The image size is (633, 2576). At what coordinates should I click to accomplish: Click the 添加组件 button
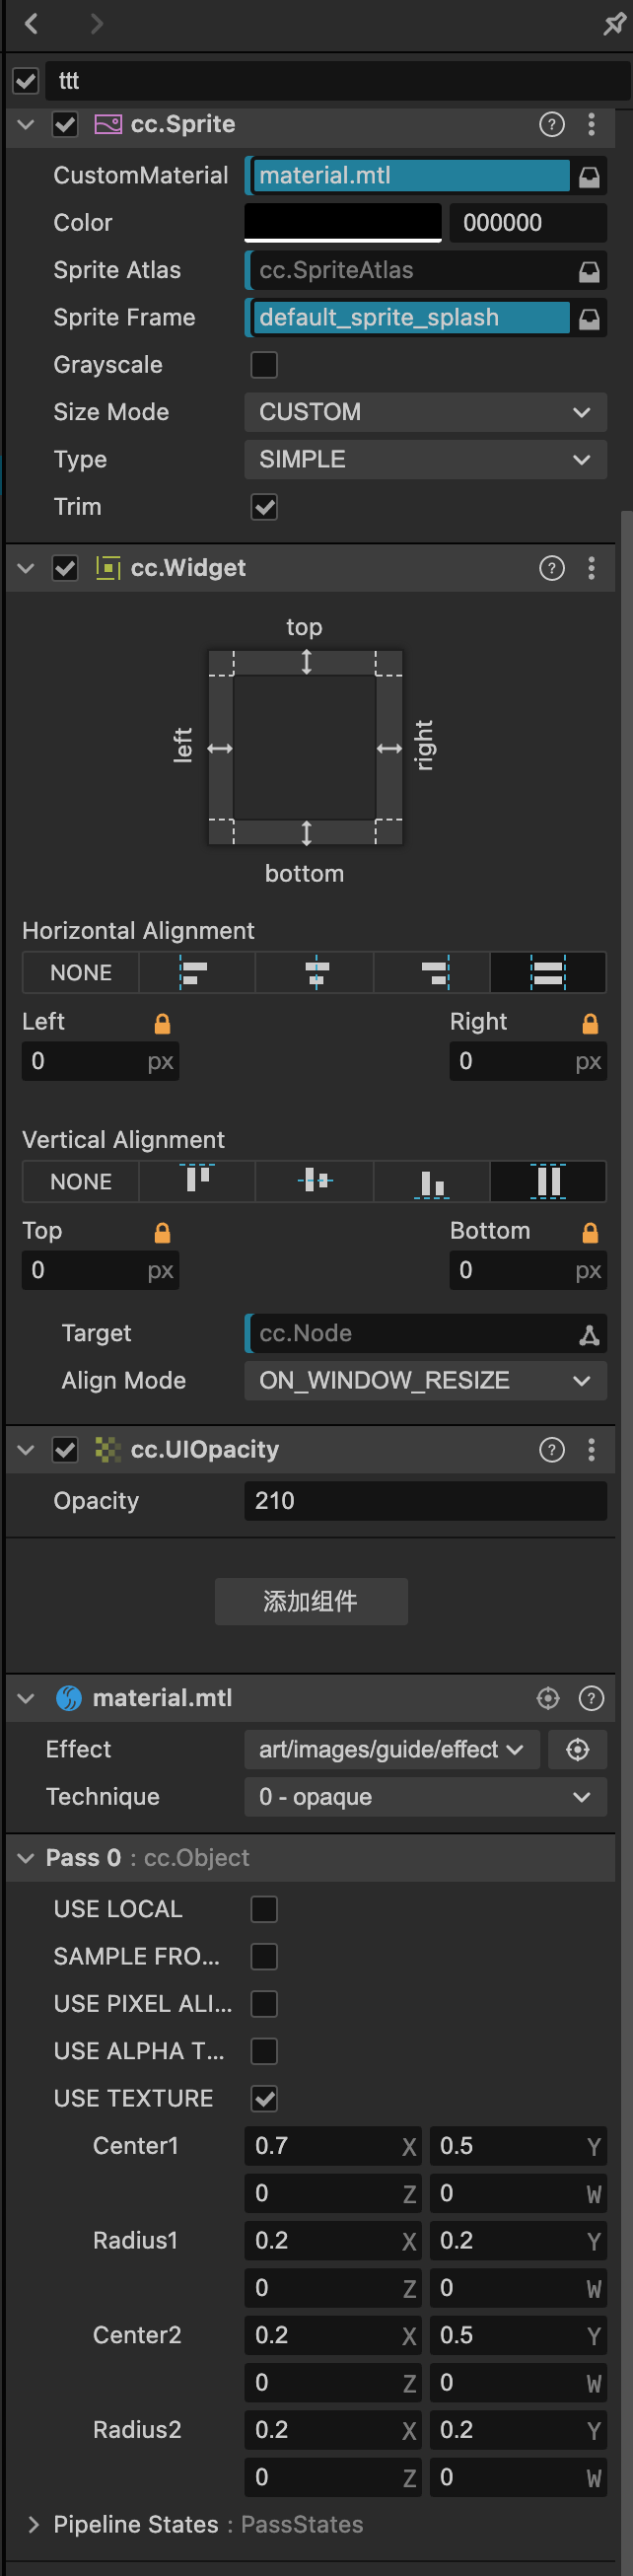pyautogui.click(x=310, y=1601)
